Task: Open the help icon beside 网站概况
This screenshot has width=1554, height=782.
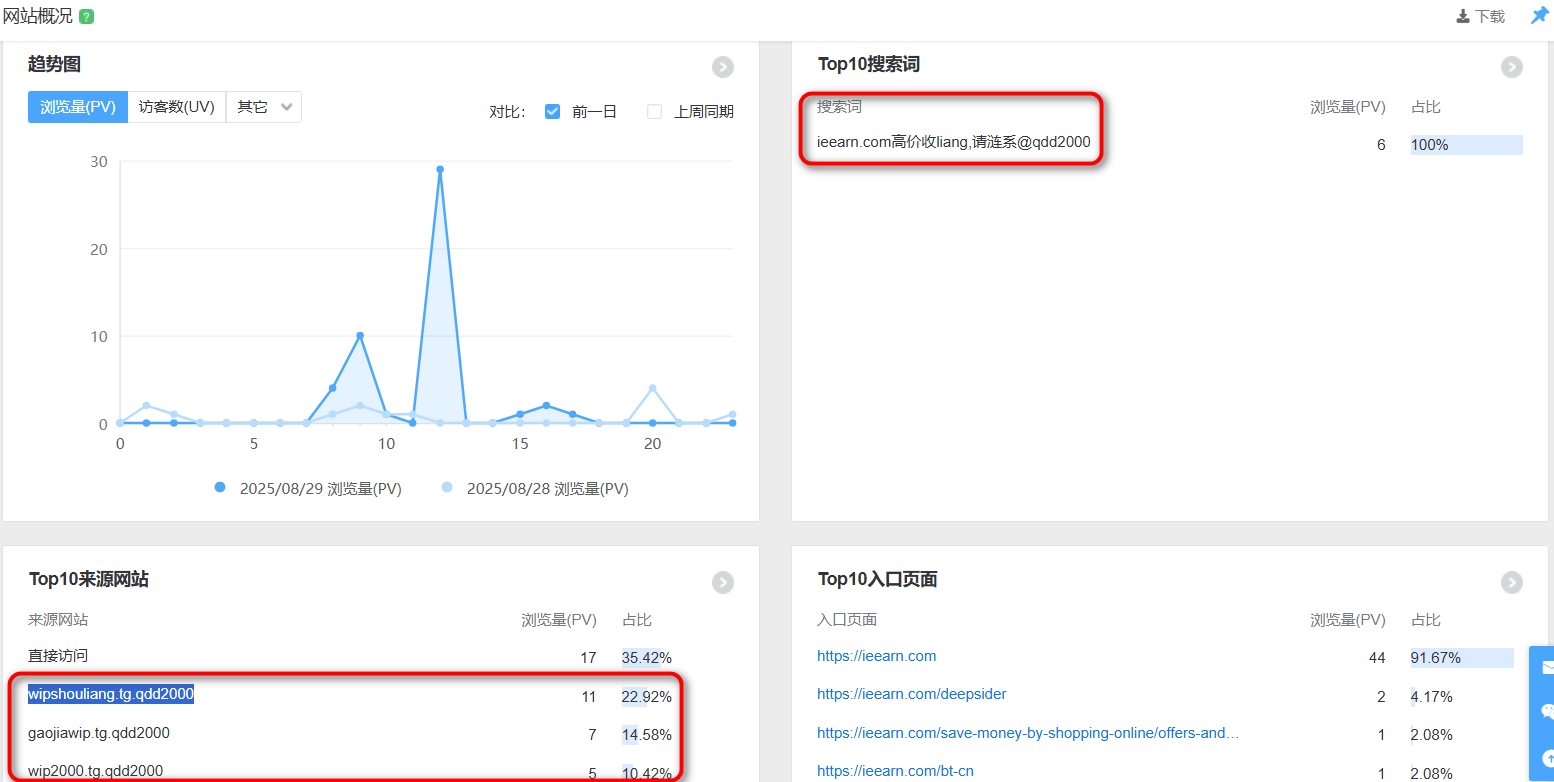Action: pos(86,16)
